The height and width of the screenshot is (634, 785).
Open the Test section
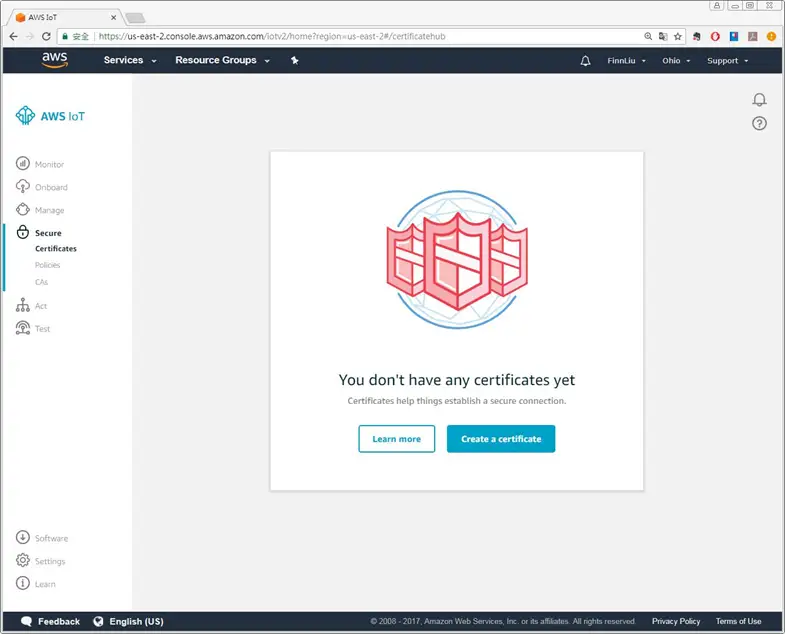coord(42,329)
